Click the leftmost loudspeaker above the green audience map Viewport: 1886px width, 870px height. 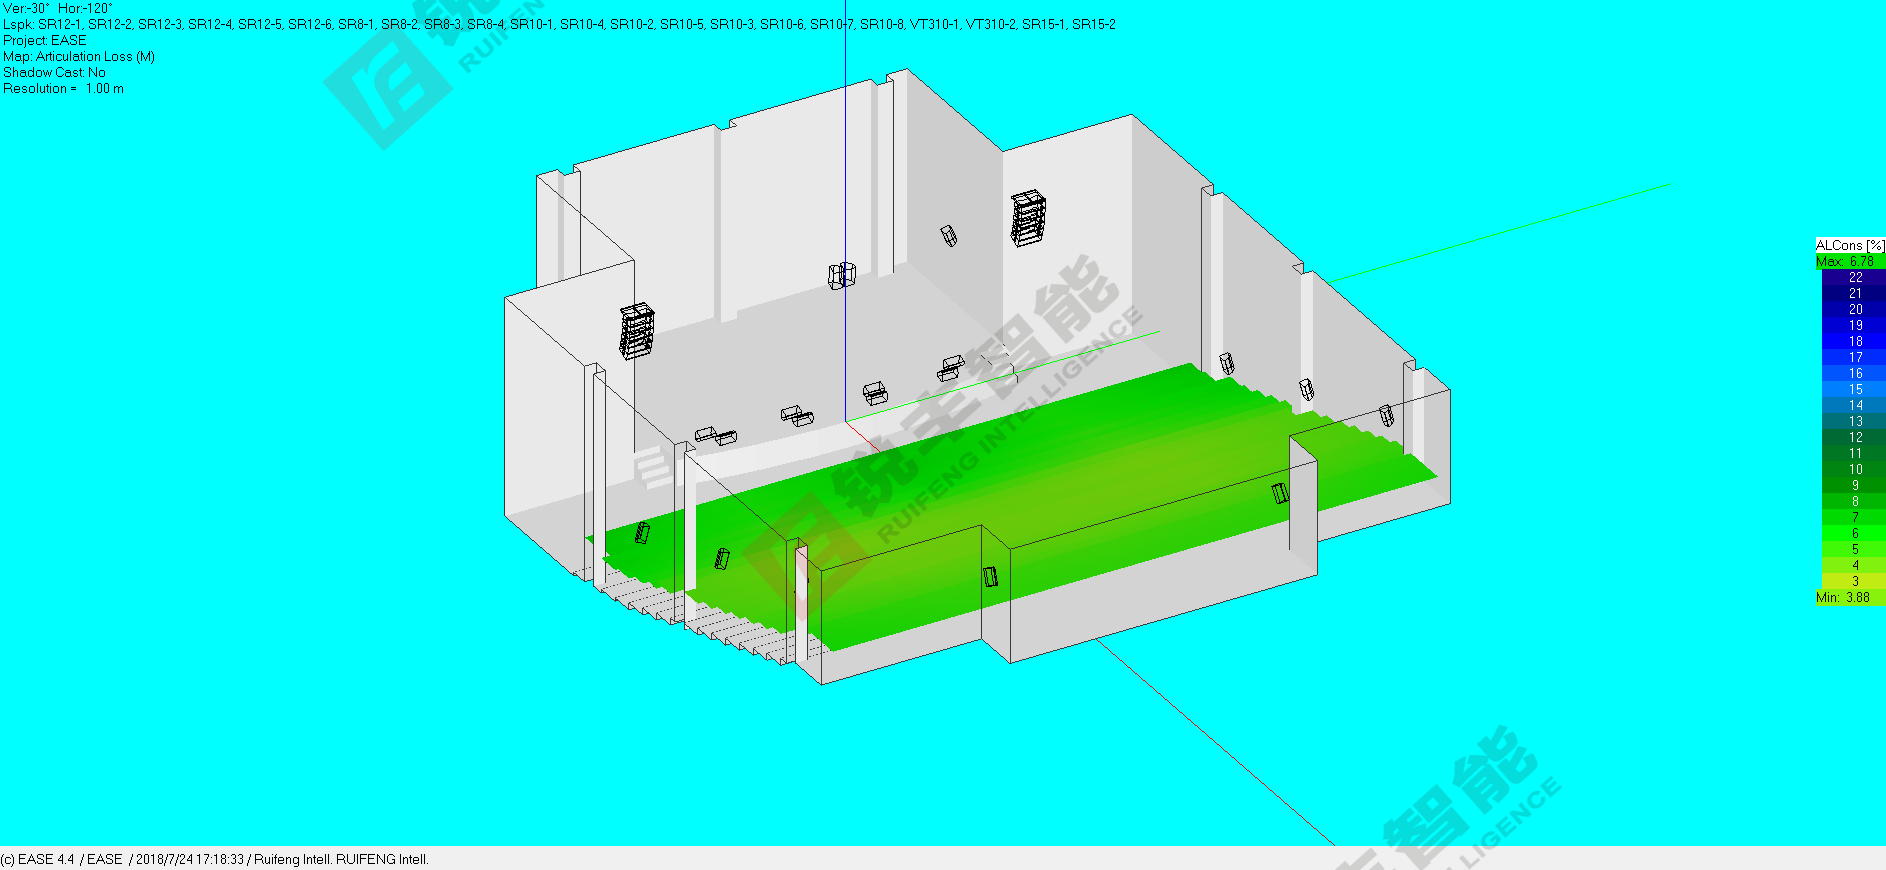642,533
